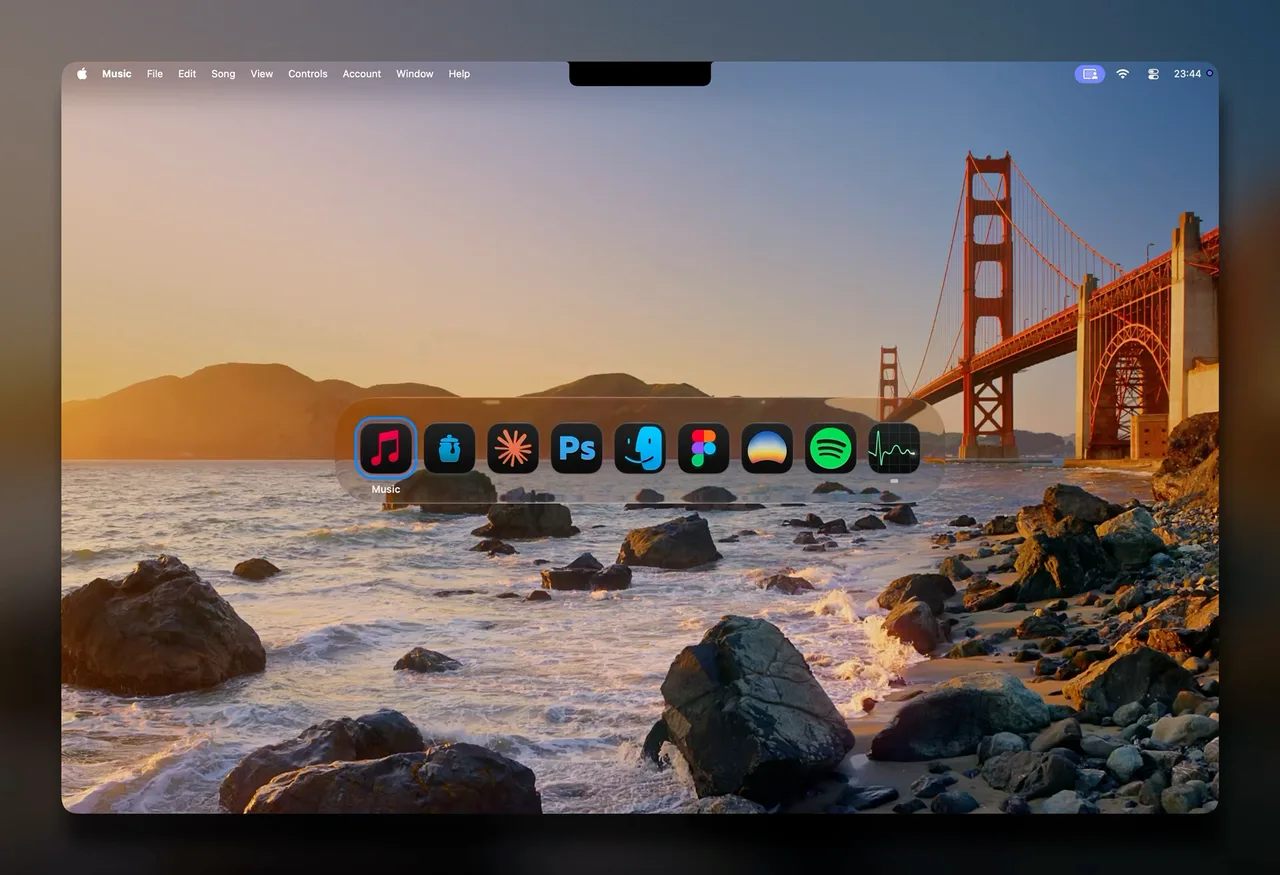Screen dimensions: 1280x875
Task: Launch Figma from the dock
Action: point(704,448)
